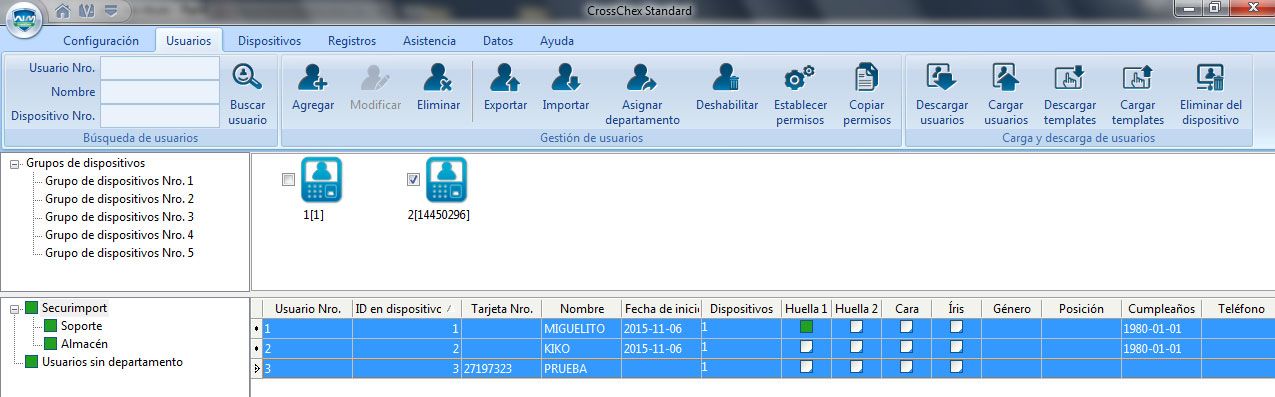Viewport: 1275px width, 397px height.
Task: Toggle Huella 2 checkbox for KIKO
Action: 856,347
